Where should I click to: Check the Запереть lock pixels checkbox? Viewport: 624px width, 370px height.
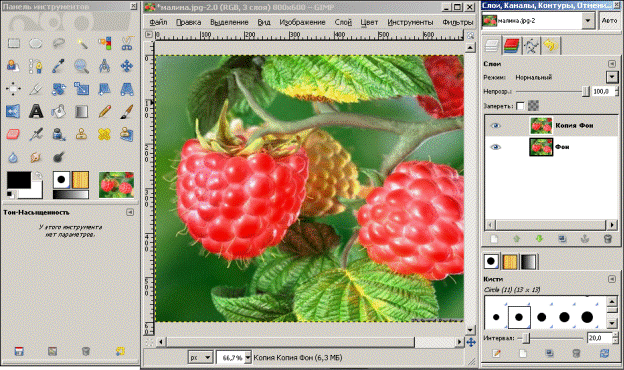pos(520,106)
